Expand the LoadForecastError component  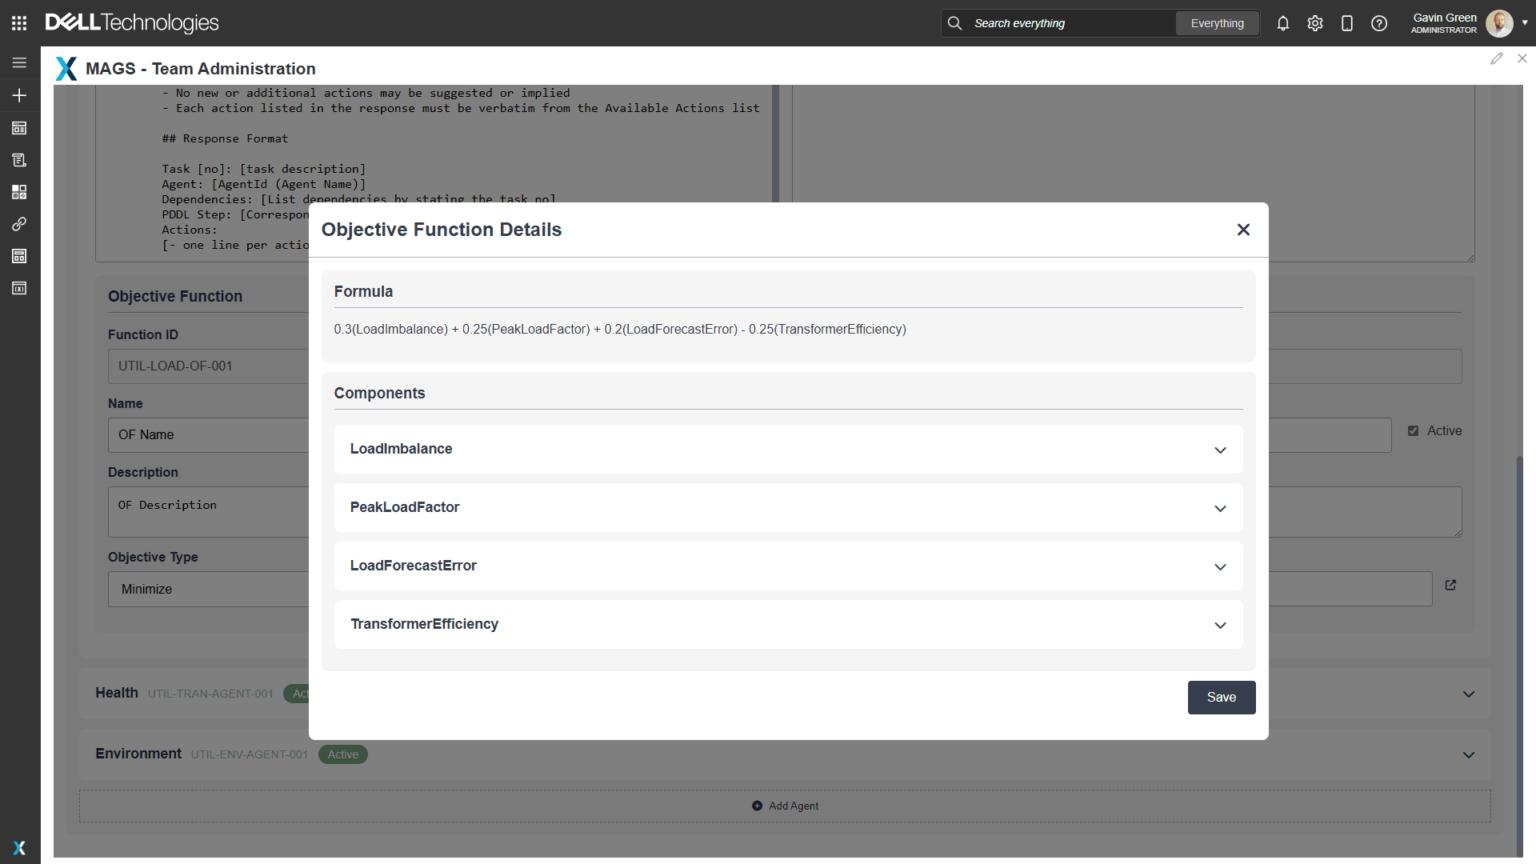[1219, 567]
